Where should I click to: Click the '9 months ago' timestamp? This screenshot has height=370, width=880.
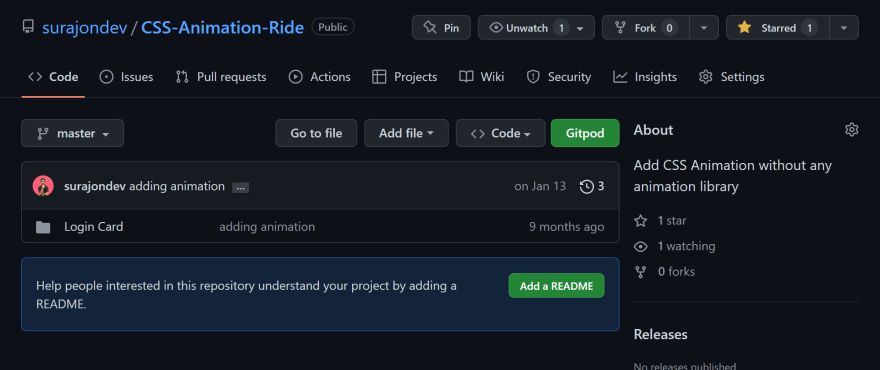pyautogui.click(x=567, y=227)
